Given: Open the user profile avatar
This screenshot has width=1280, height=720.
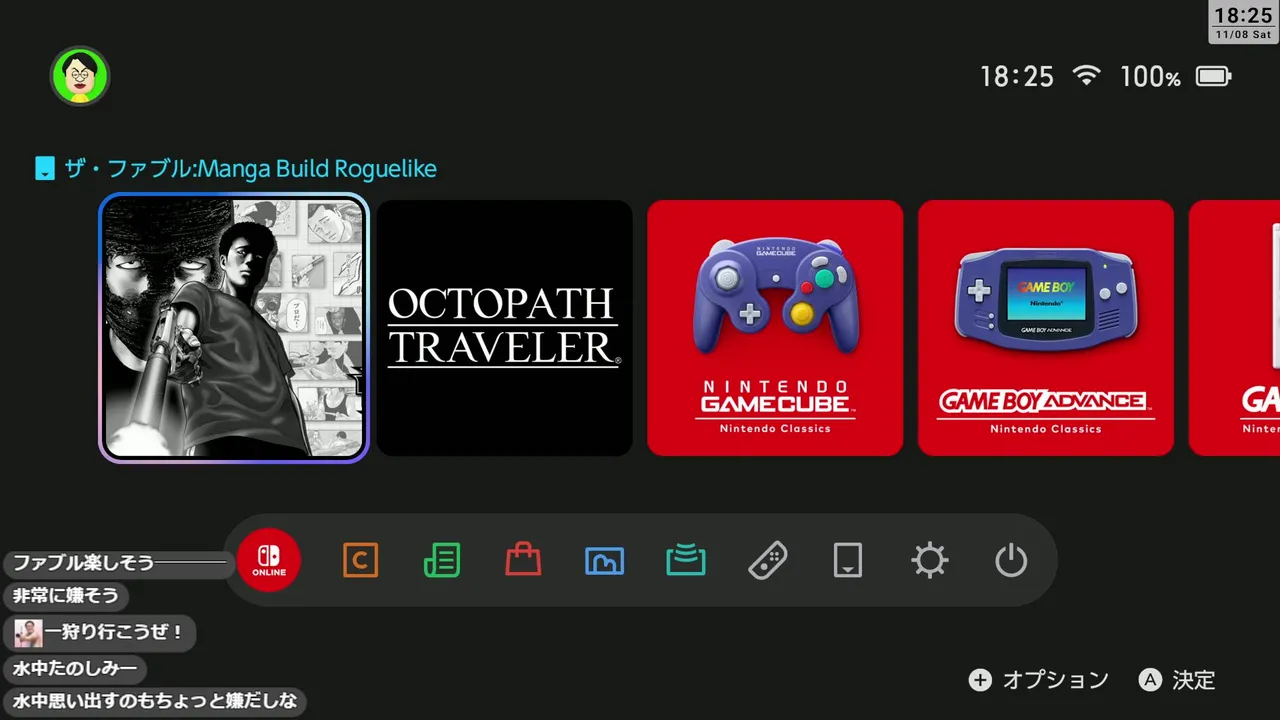Looking at the screenshot, I should [x=80, y=76].
